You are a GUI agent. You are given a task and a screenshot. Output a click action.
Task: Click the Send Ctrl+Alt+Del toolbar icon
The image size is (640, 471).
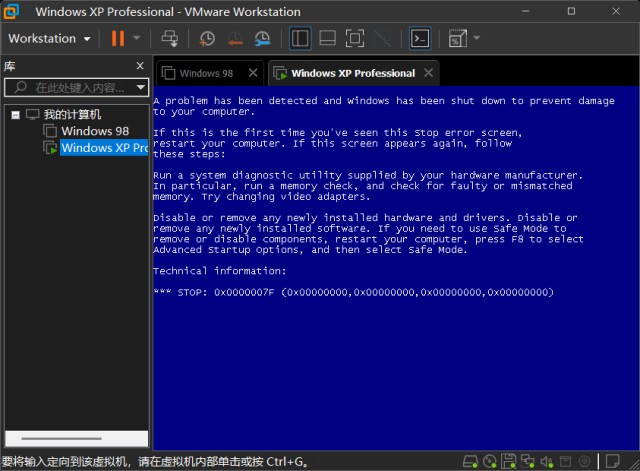tap(169, 38)
